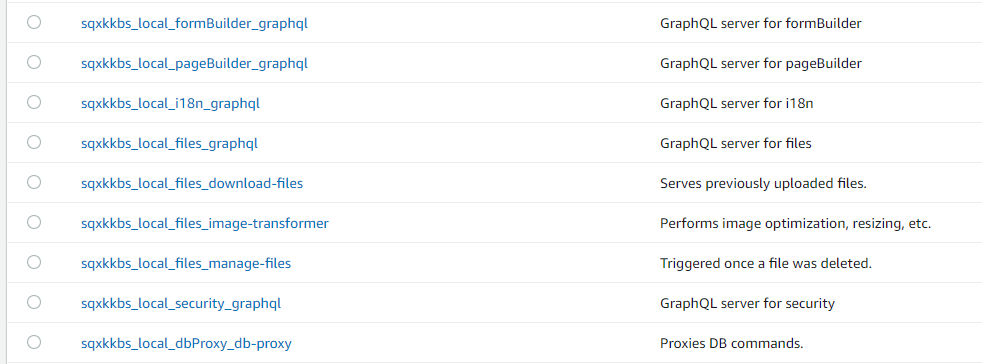Choose the files_download-files row radio button
This screenshot has width=982, height=364.
coord(34,182)
